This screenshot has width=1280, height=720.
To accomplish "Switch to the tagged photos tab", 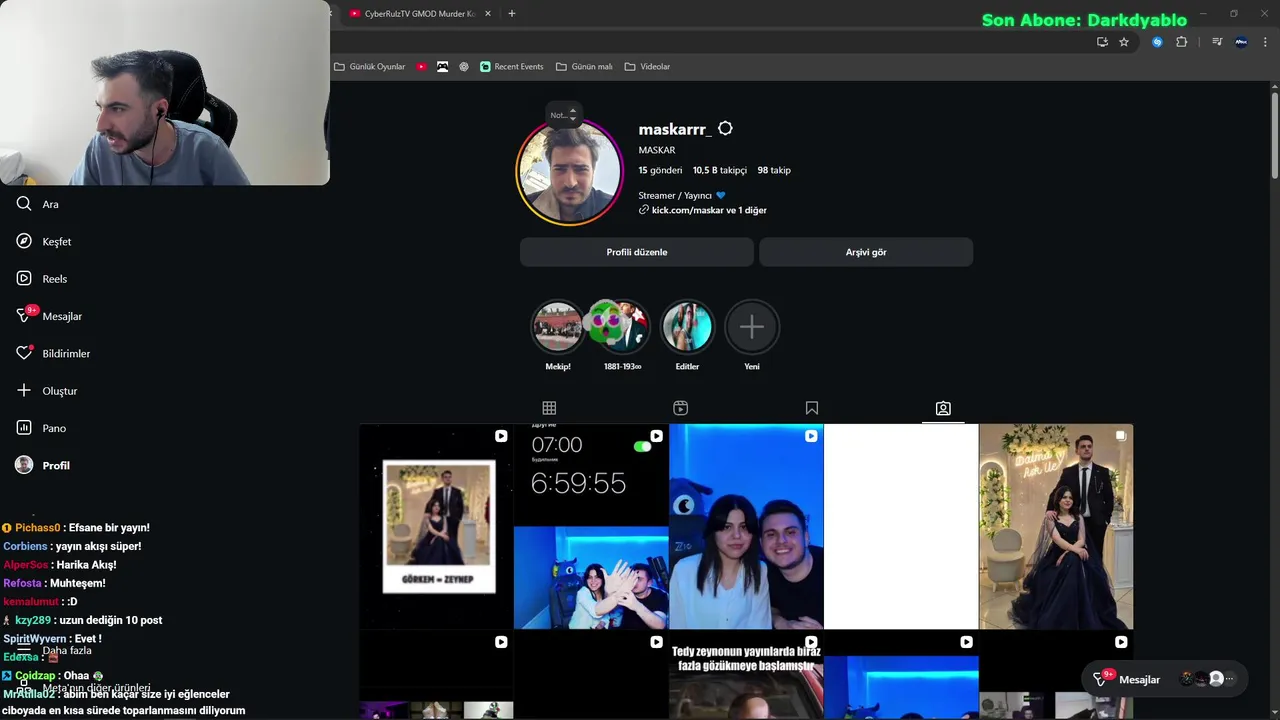I will click(943, 408).
